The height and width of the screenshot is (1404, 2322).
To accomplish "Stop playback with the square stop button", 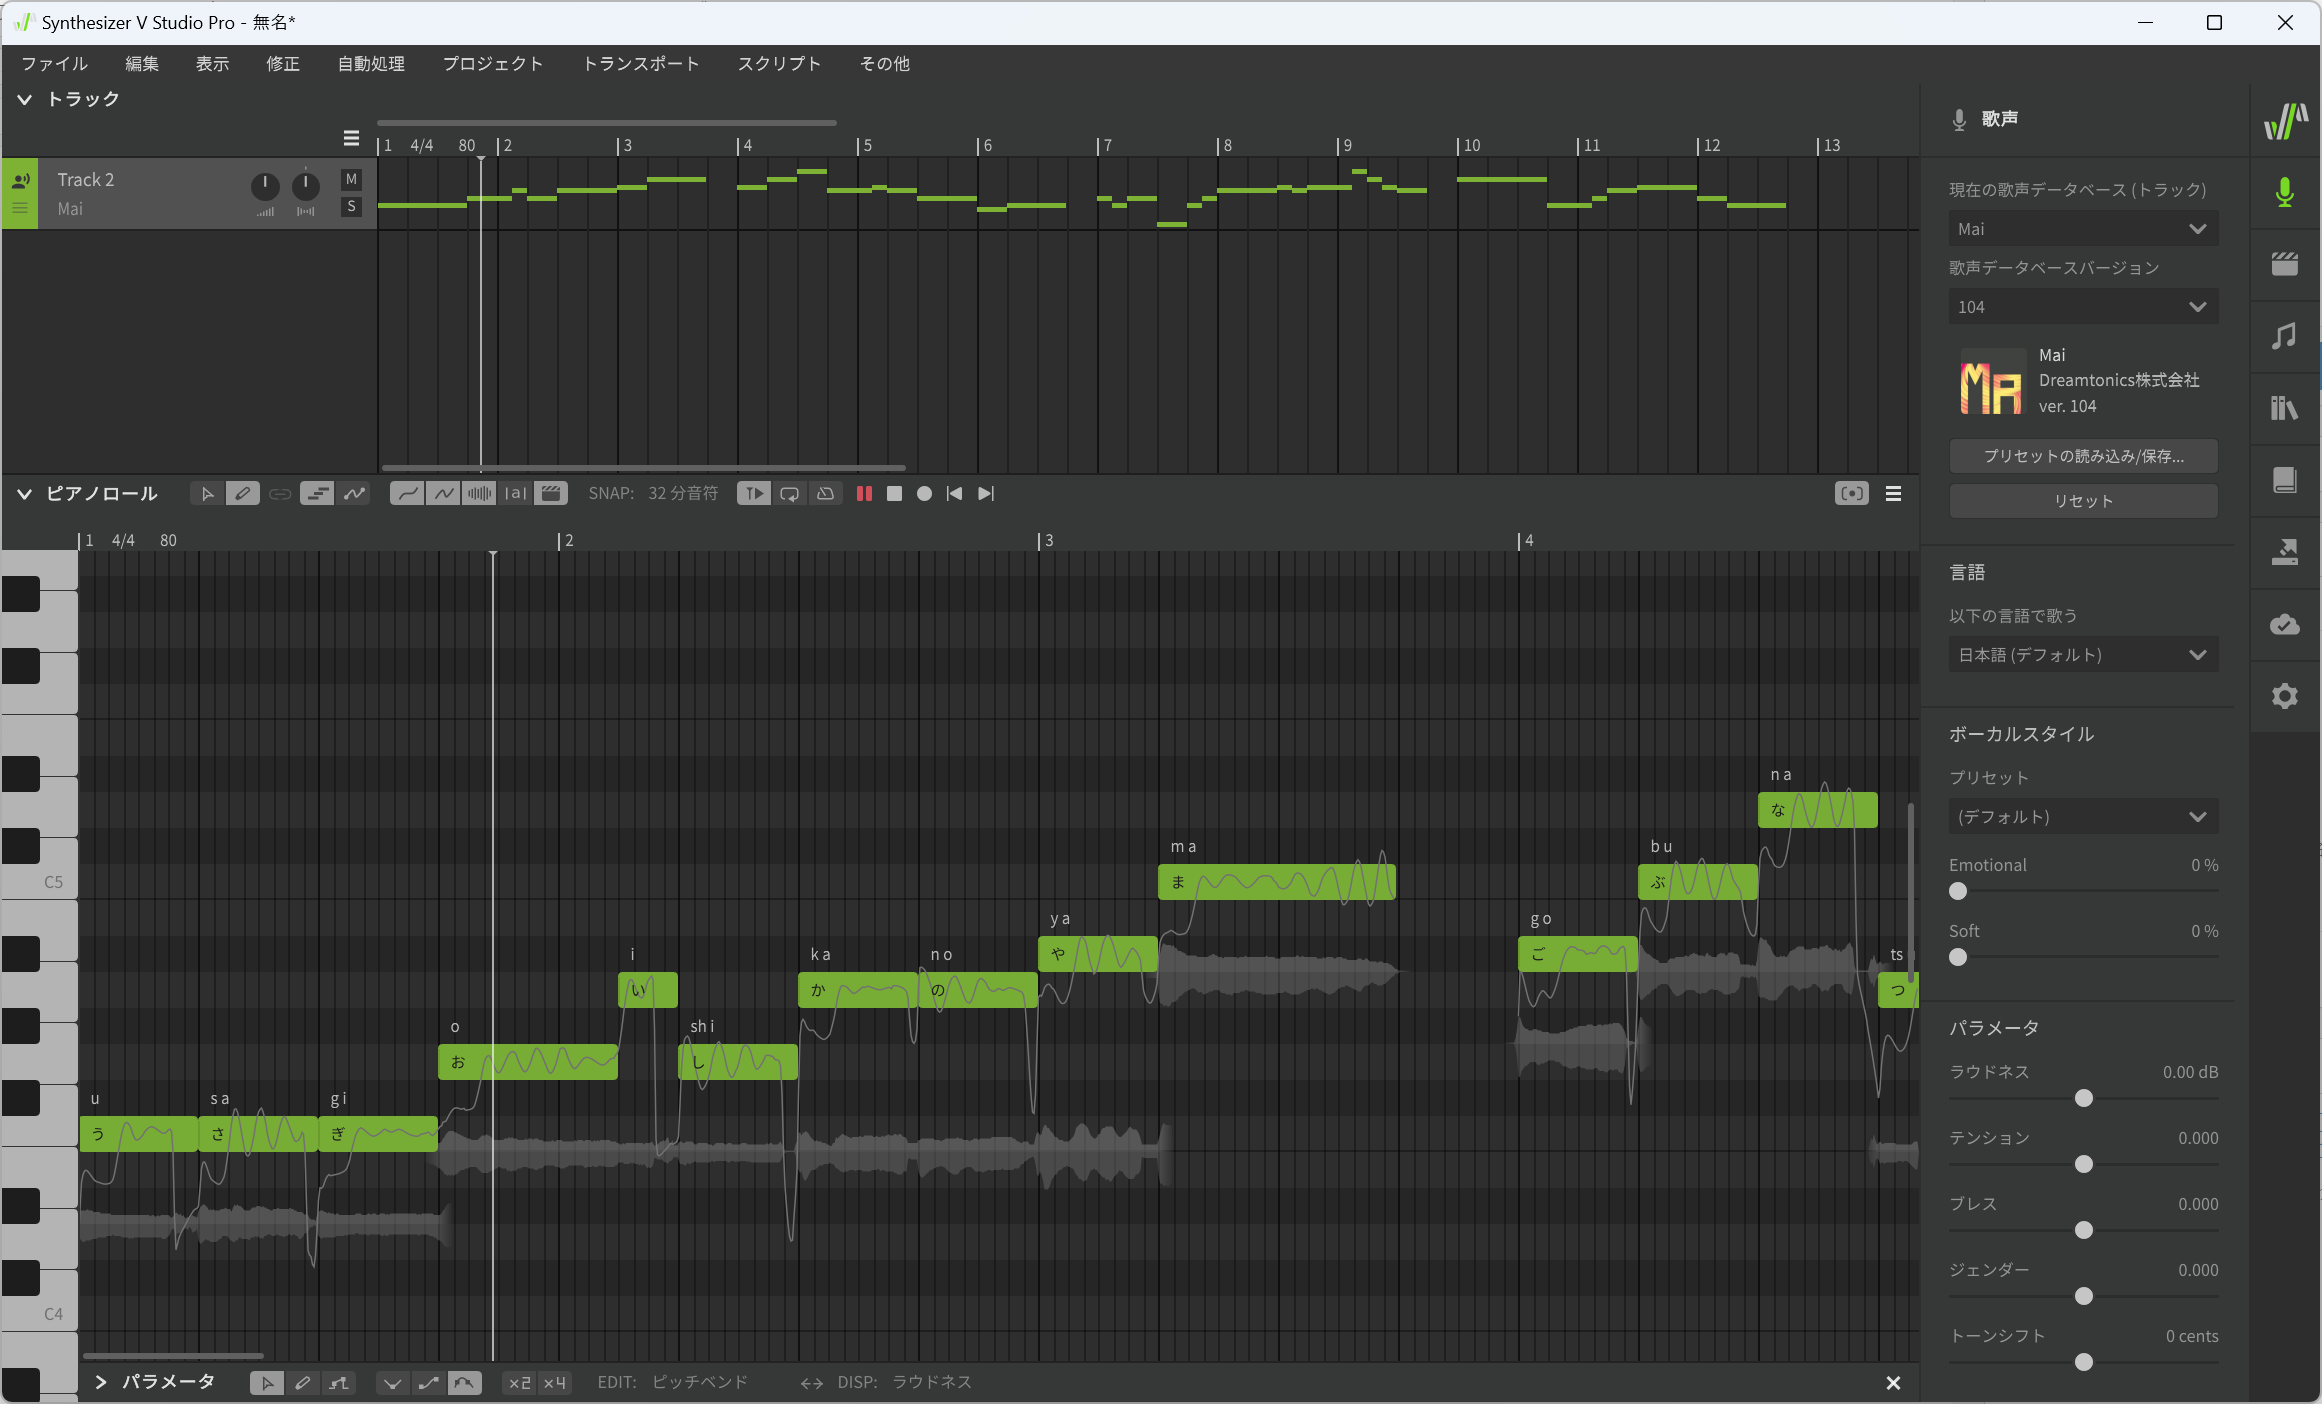I will click(x=895, y=494).
